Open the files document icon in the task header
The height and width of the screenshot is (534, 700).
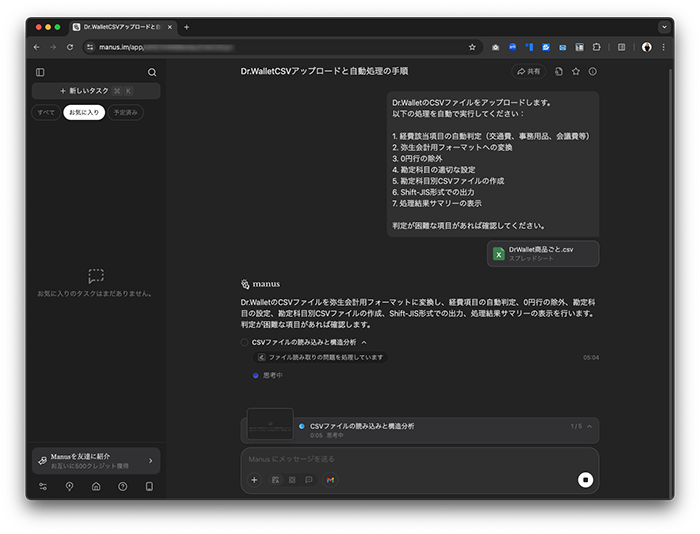(558, 71)
